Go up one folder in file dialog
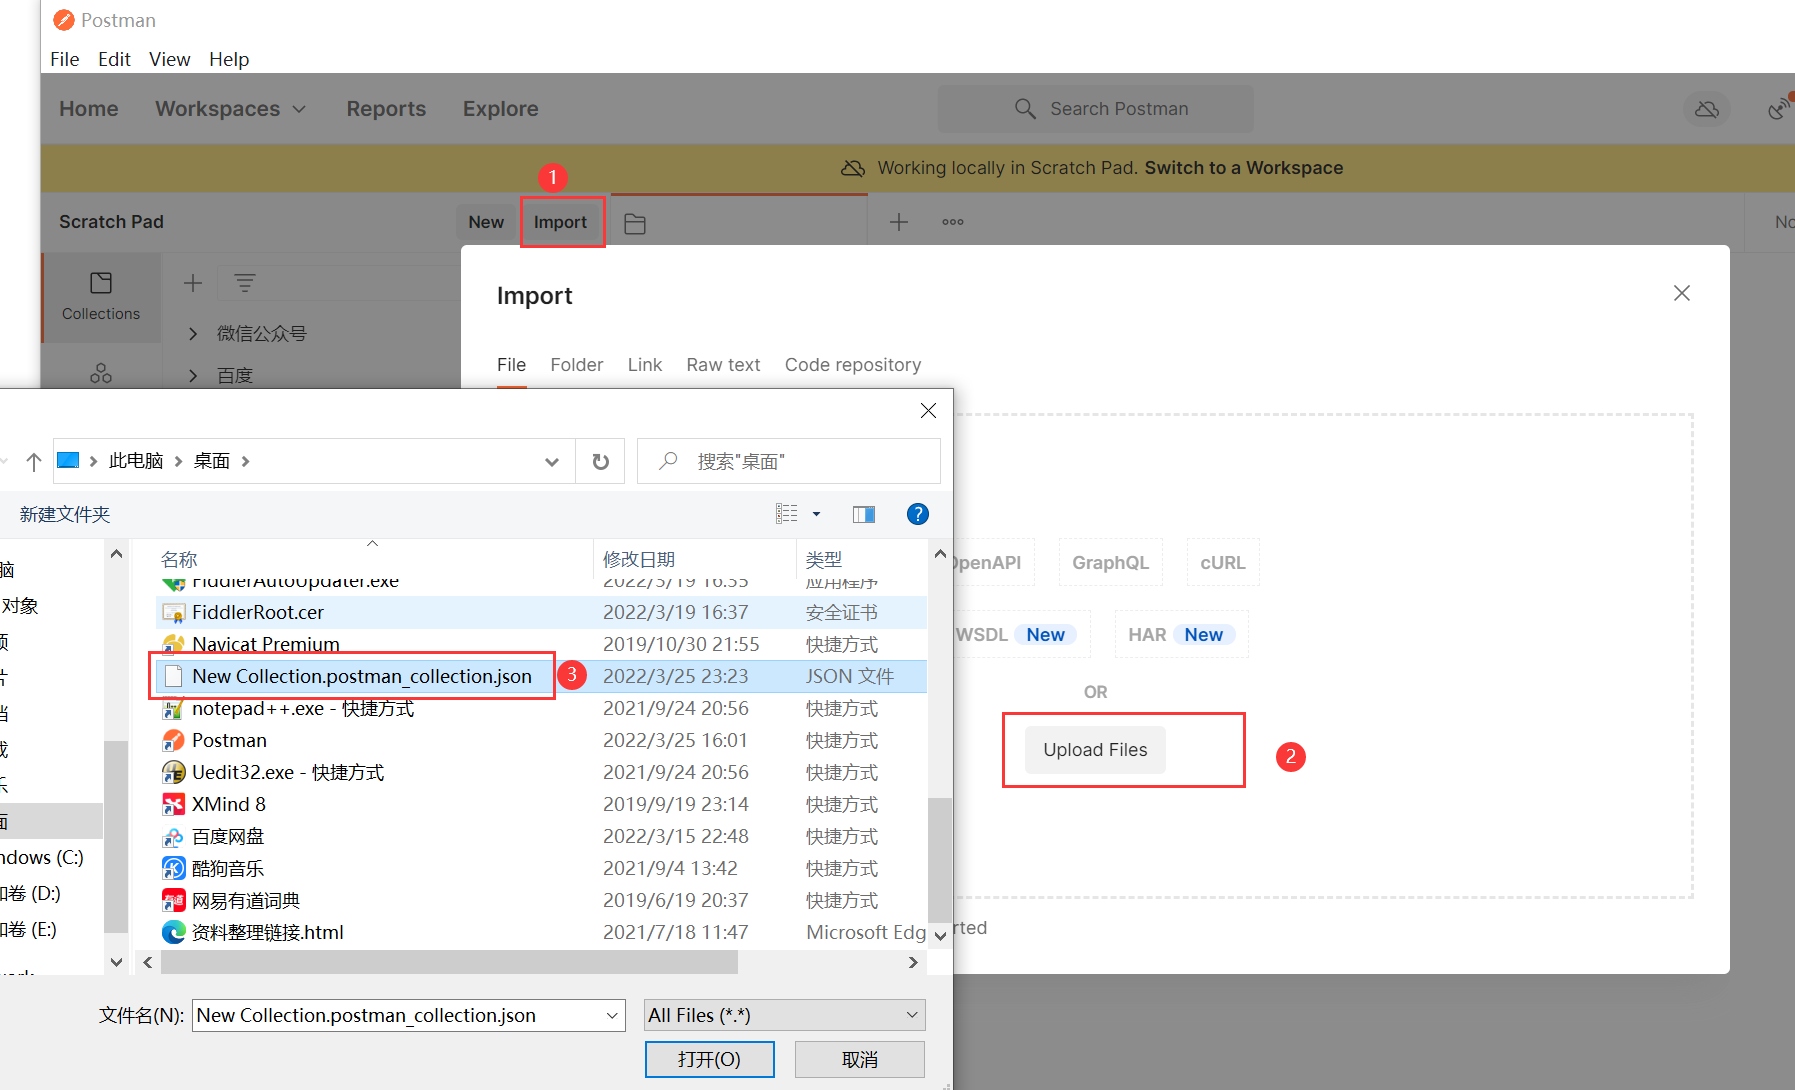 point(34,461)
